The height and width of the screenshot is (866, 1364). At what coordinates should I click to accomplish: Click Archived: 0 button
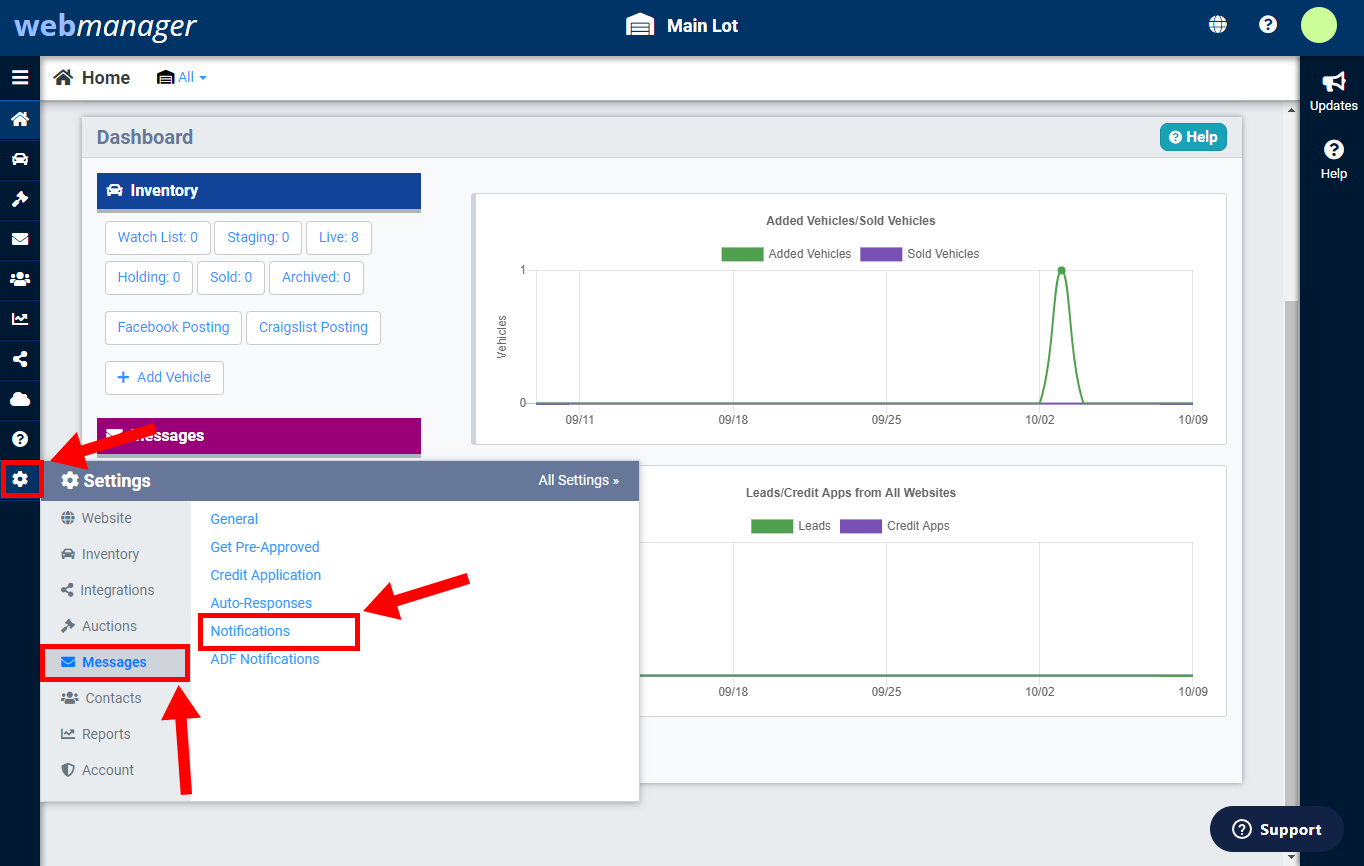point(316,278)
